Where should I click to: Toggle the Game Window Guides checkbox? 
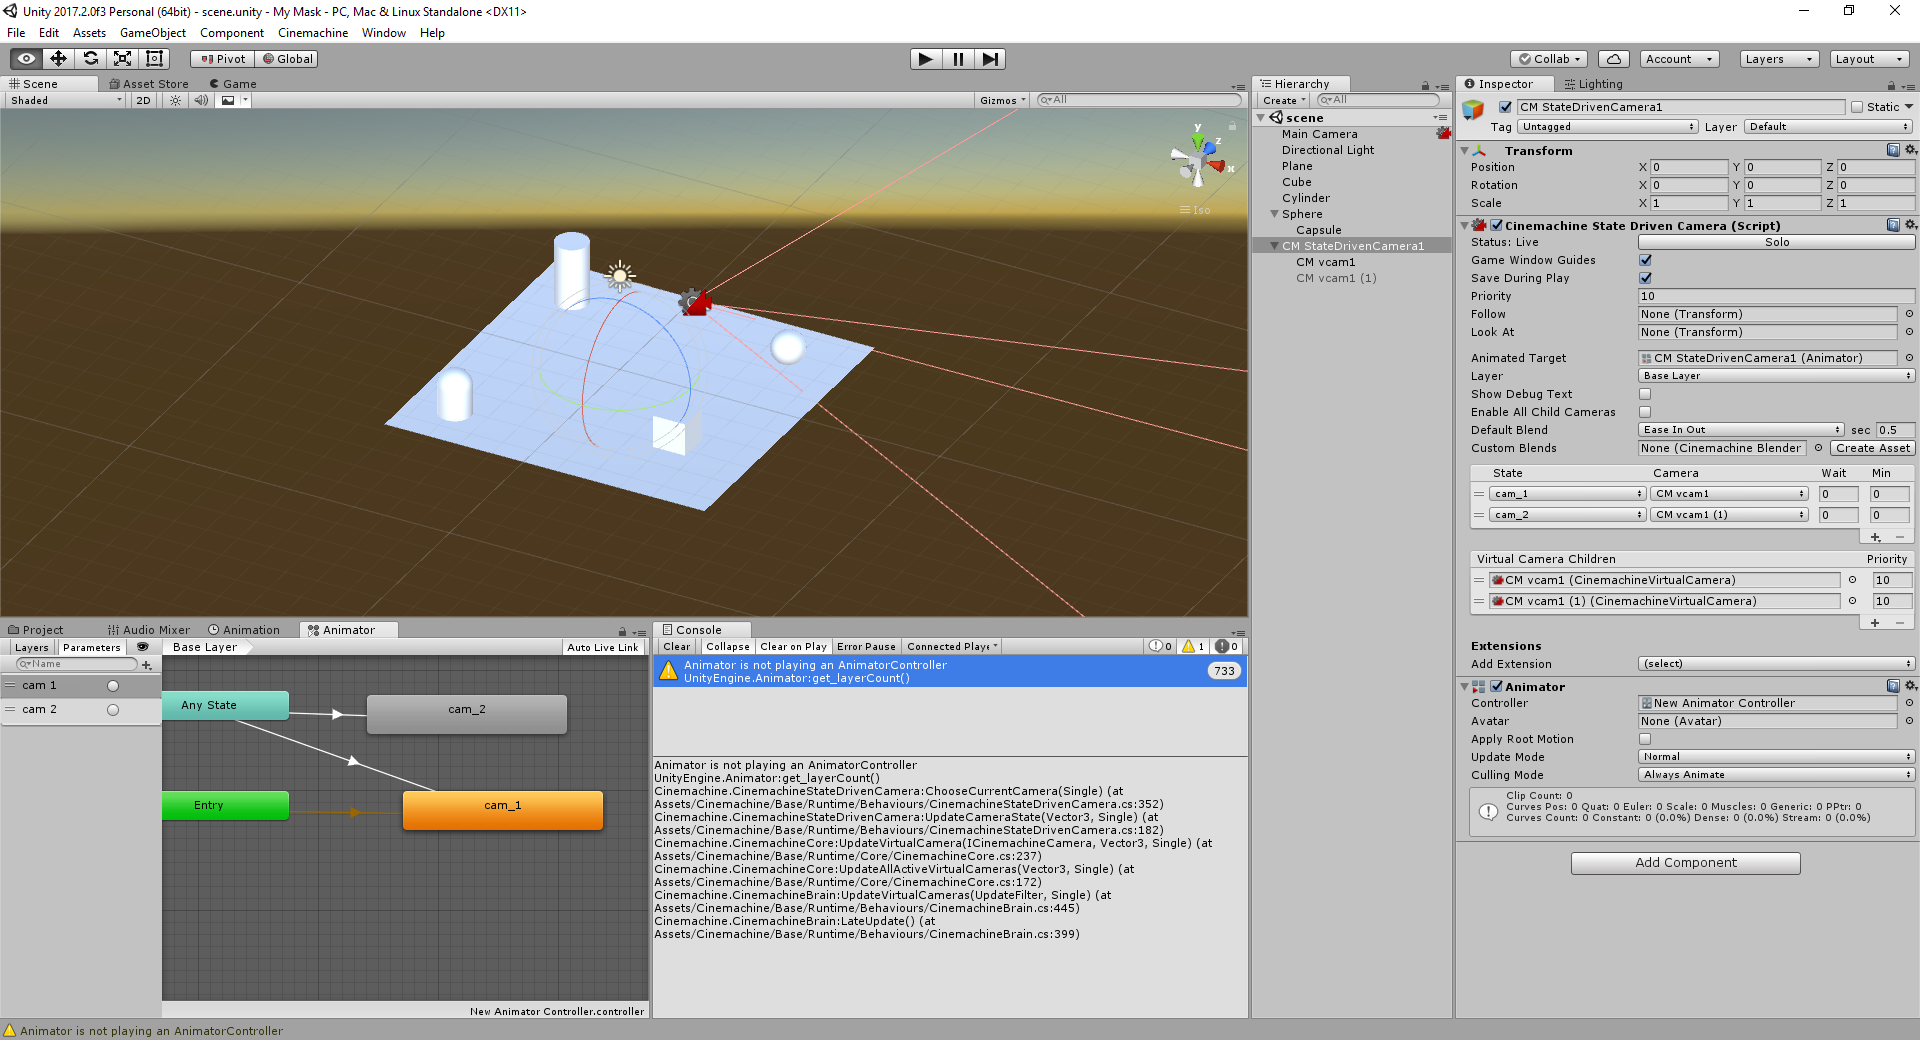[x=1645, y=260]
